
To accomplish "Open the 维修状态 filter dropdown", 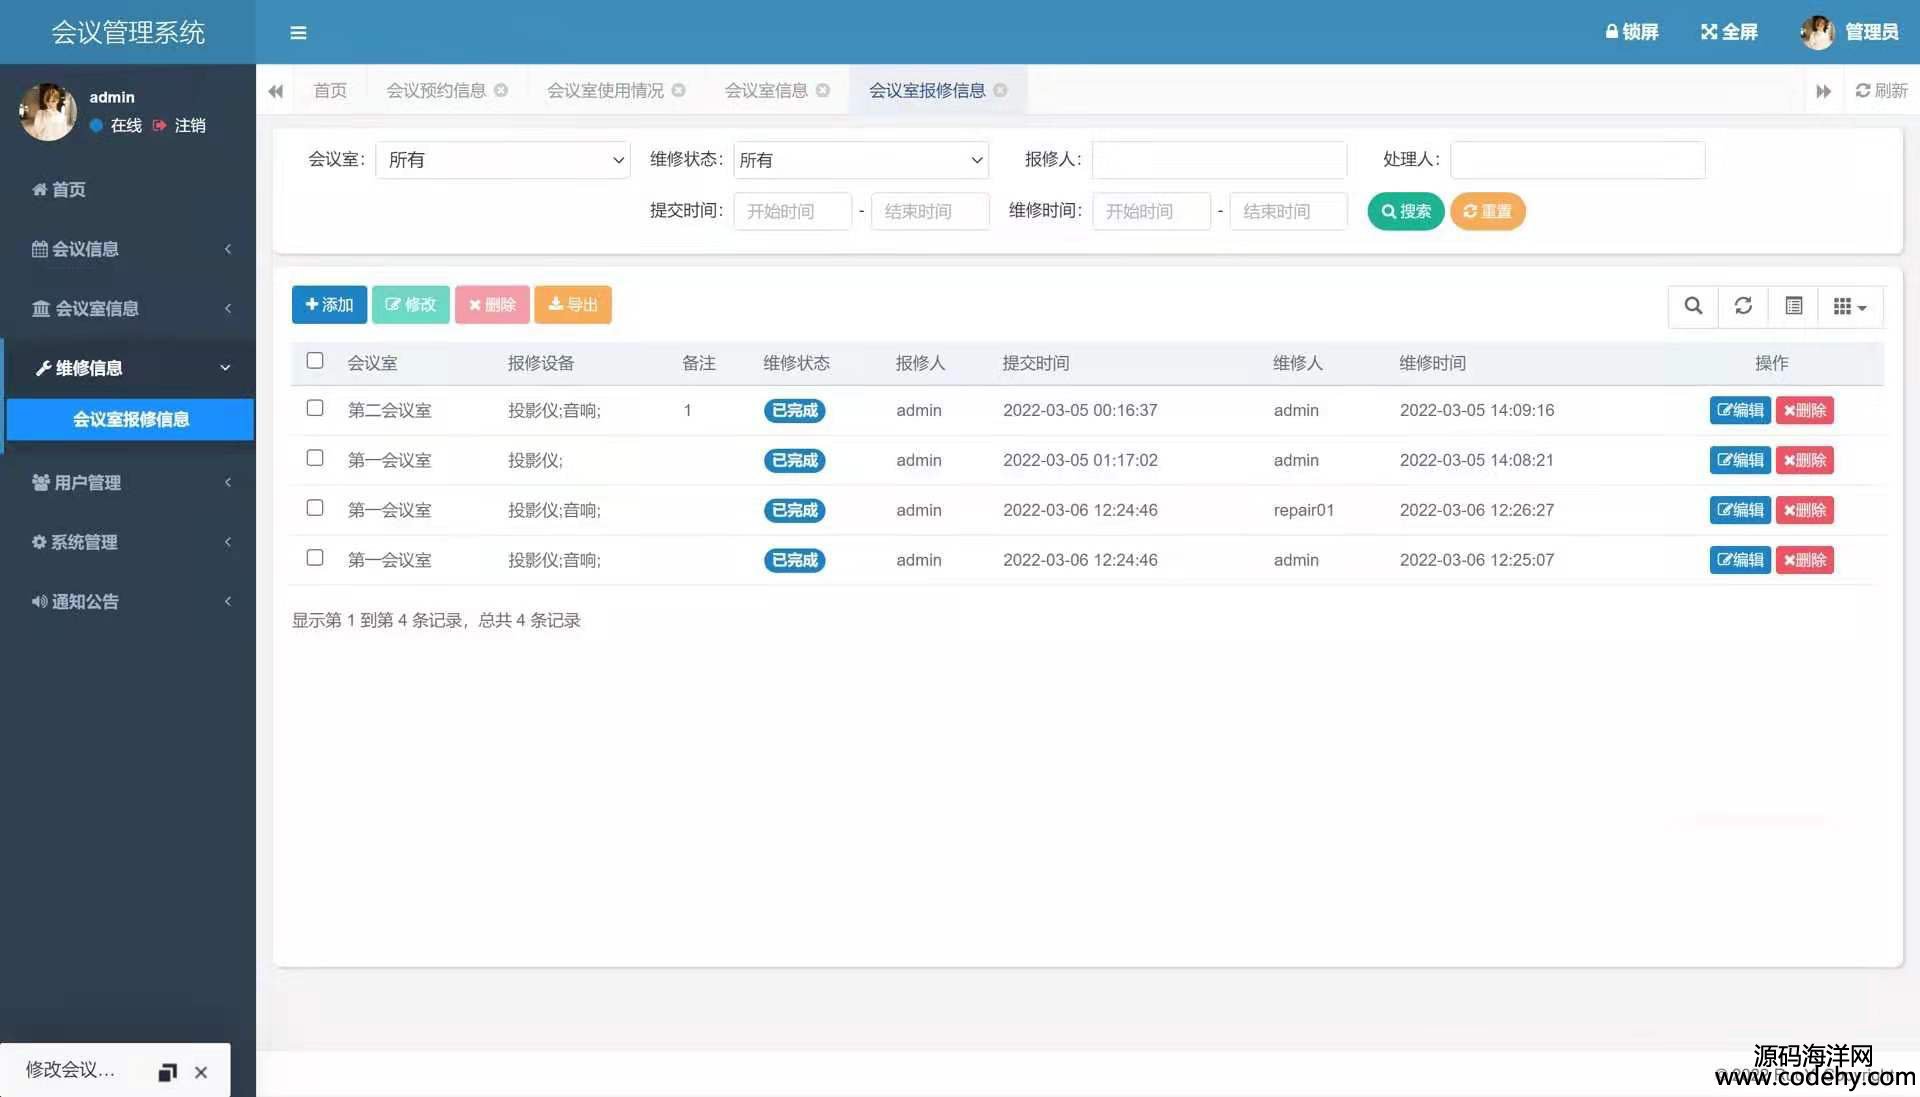I will pos(861,160).
